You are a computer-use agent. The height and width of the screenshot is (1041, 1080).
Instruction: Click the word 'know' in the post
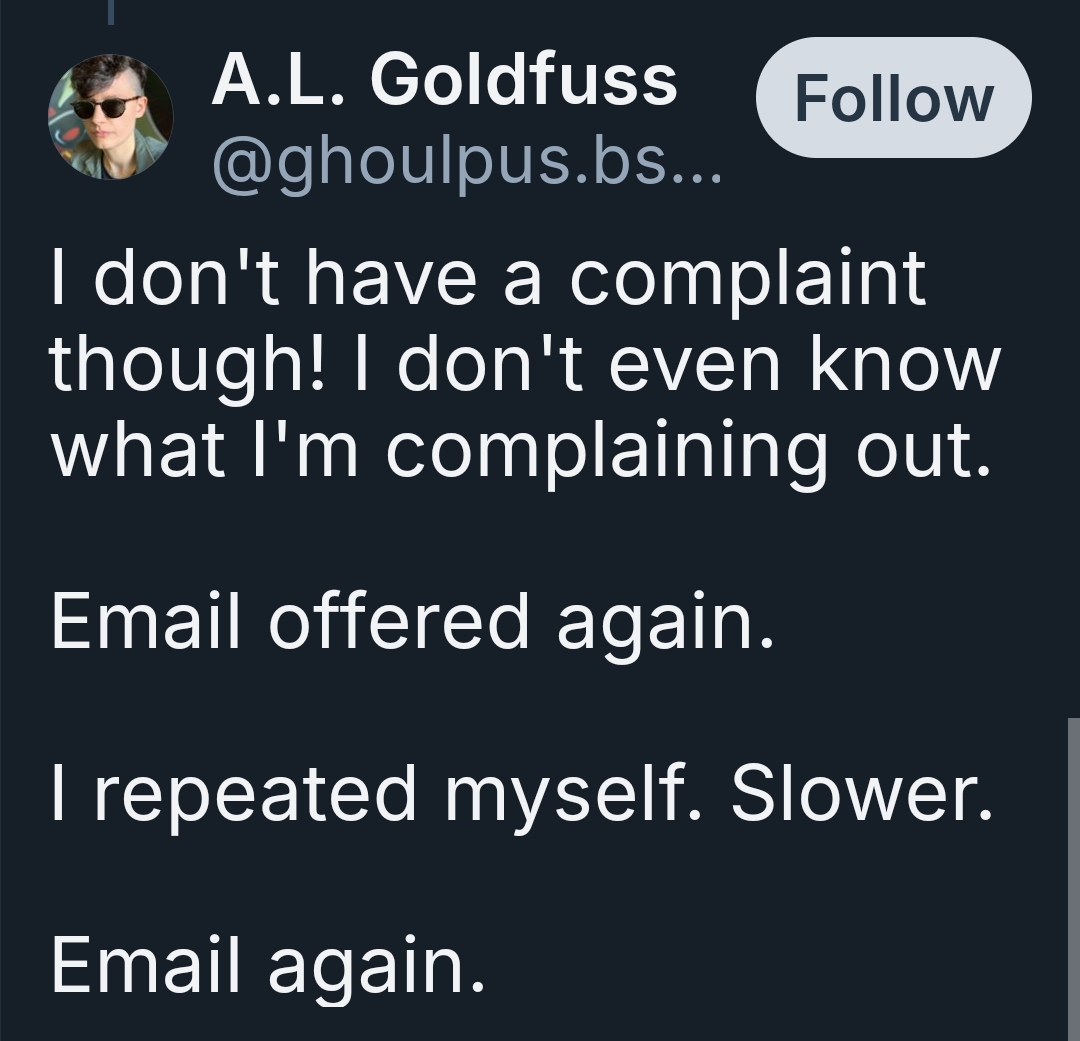pyautogui.click(x=905, y=362)
